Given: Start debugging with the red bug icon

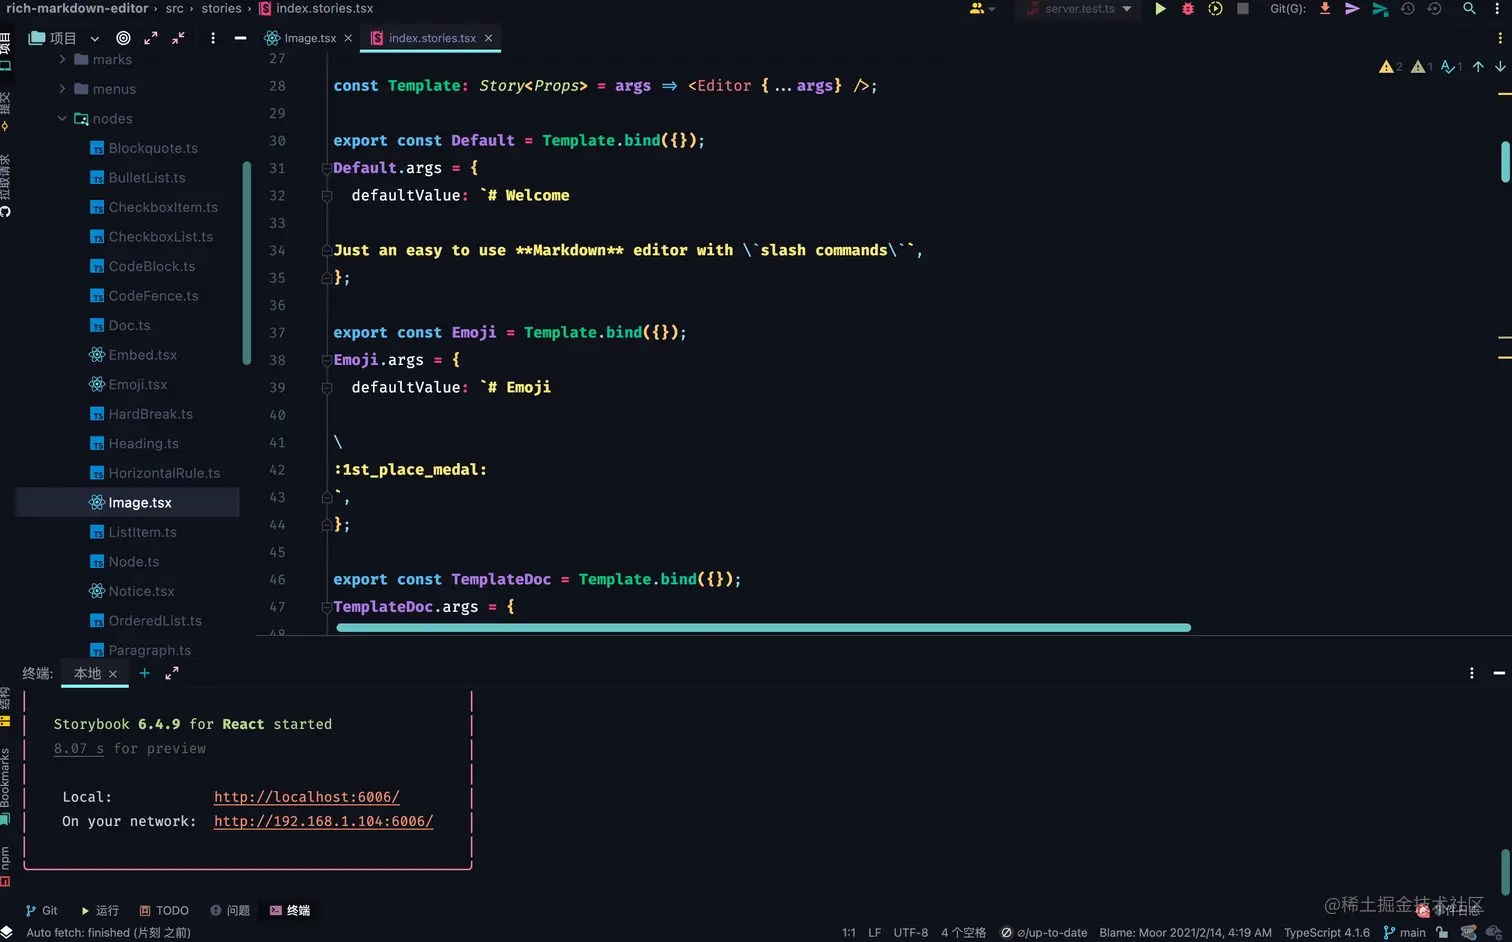Looking at the screenshot, I should click(x=1188, y=9).
